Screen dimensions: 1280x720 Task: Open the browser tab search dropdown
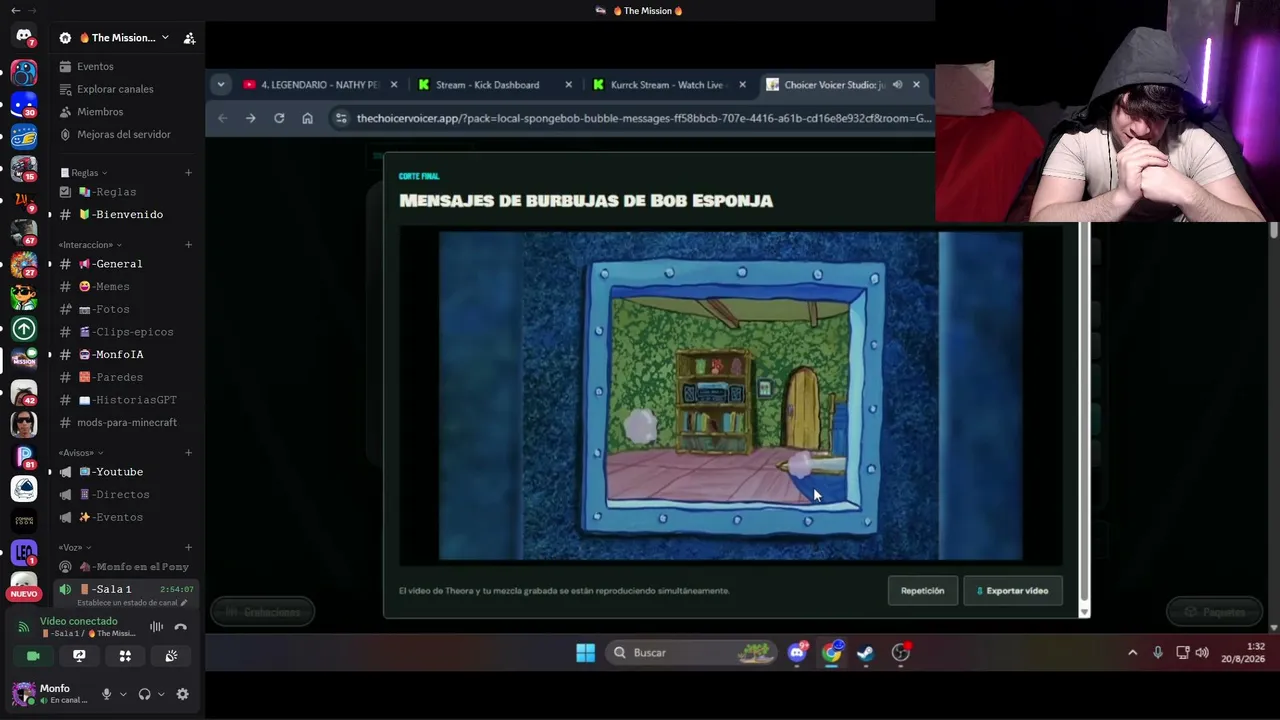pos(221,85)
